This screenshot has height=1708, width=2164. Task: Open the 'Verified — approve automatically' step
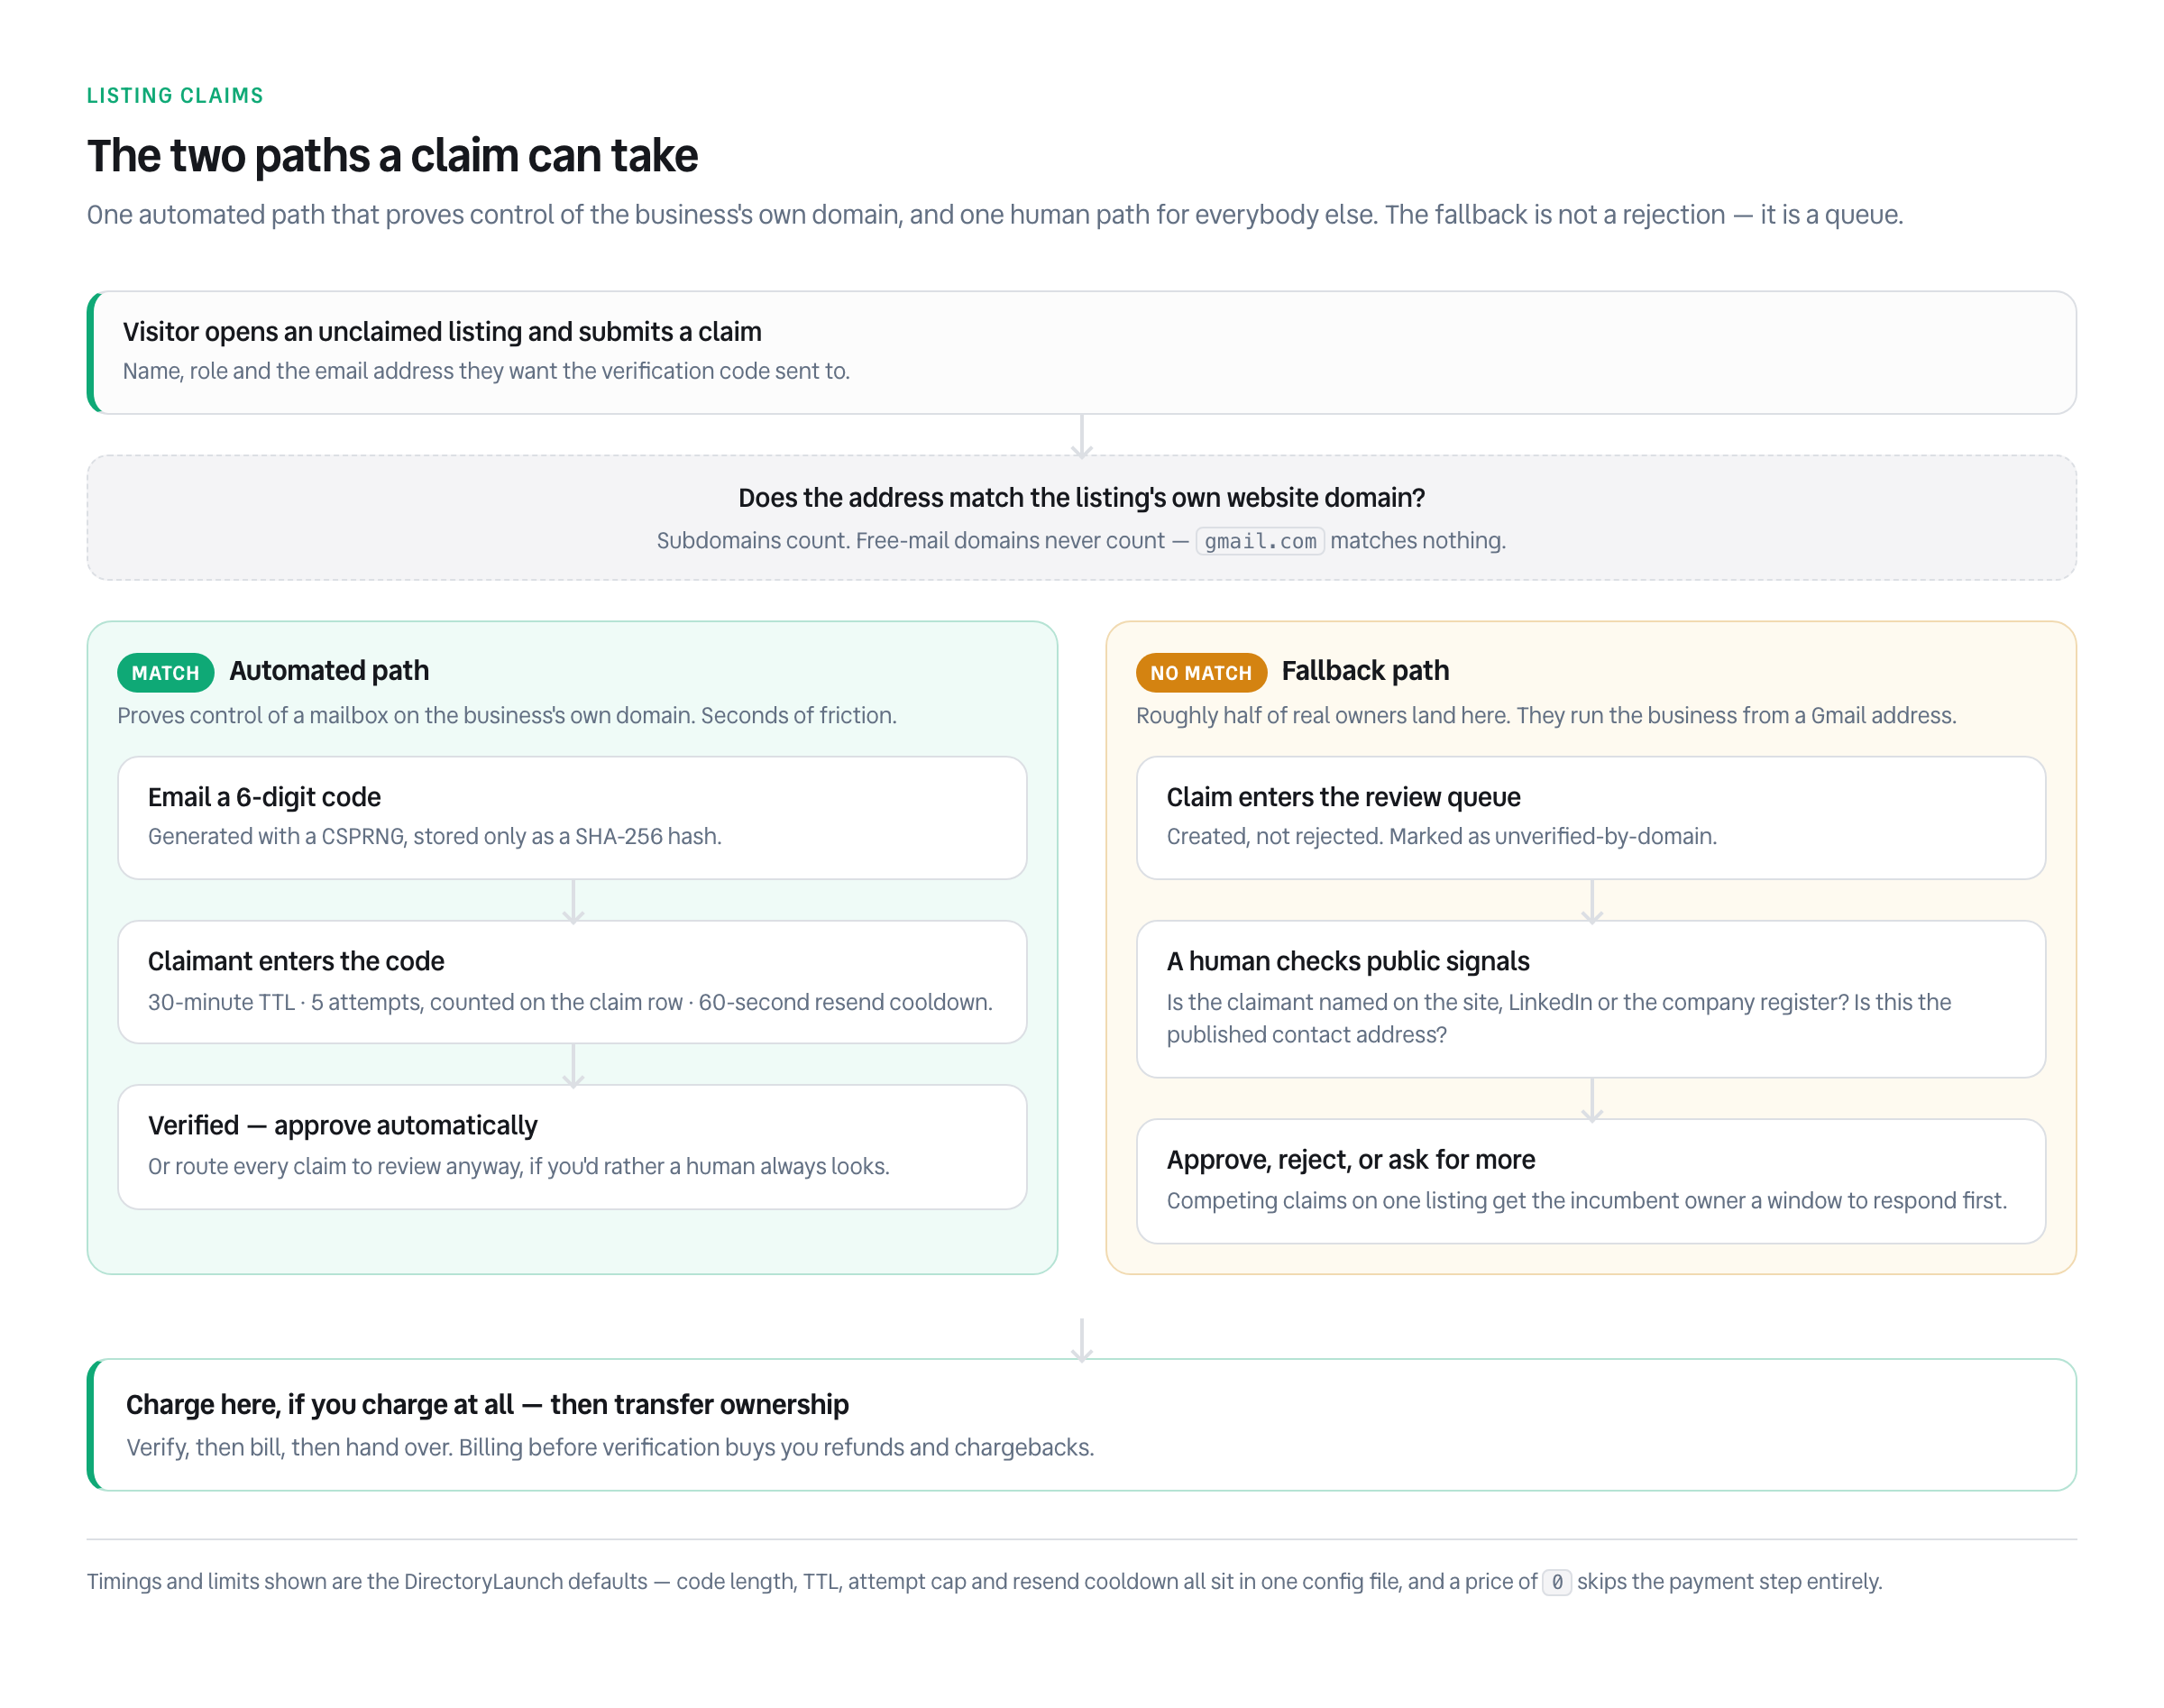coord(572,1147)
